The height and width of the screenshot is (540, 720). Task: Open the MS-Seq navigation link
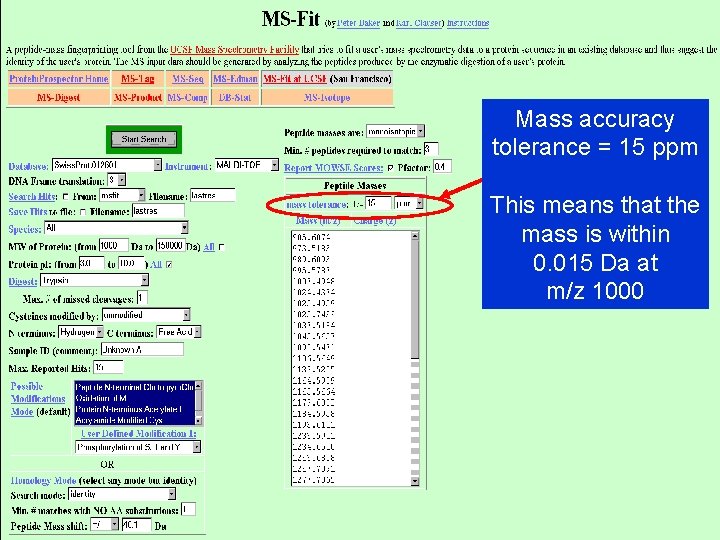point(187,79)
